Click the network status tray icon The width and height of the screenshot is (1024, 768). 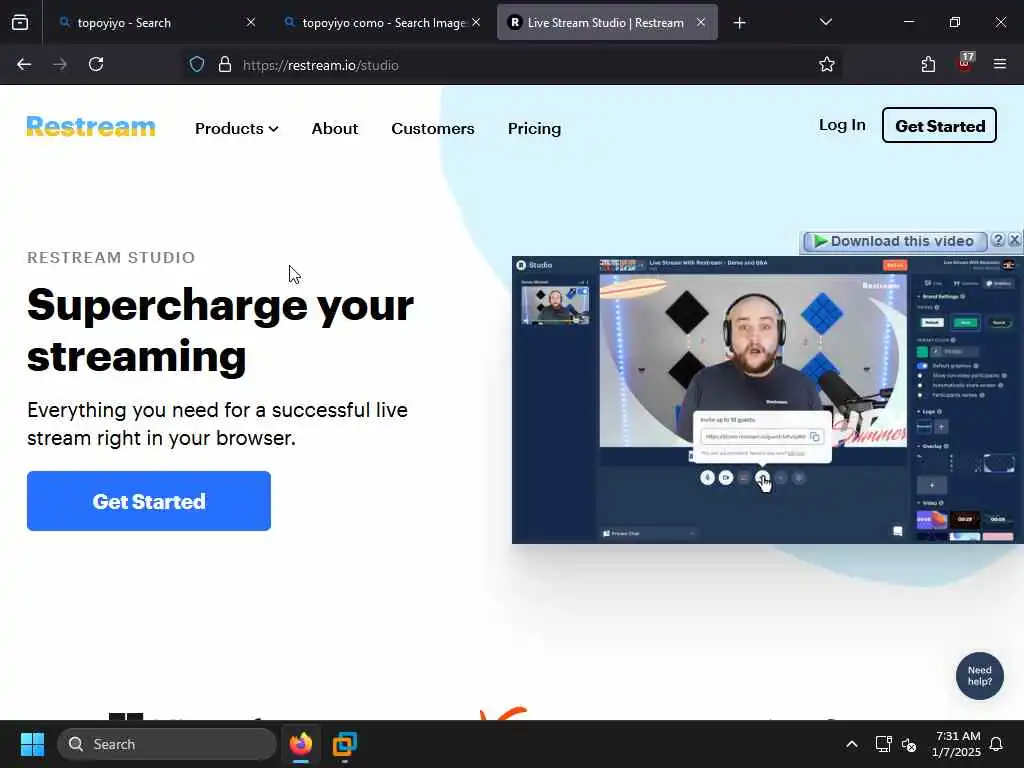tap(883, 744)
